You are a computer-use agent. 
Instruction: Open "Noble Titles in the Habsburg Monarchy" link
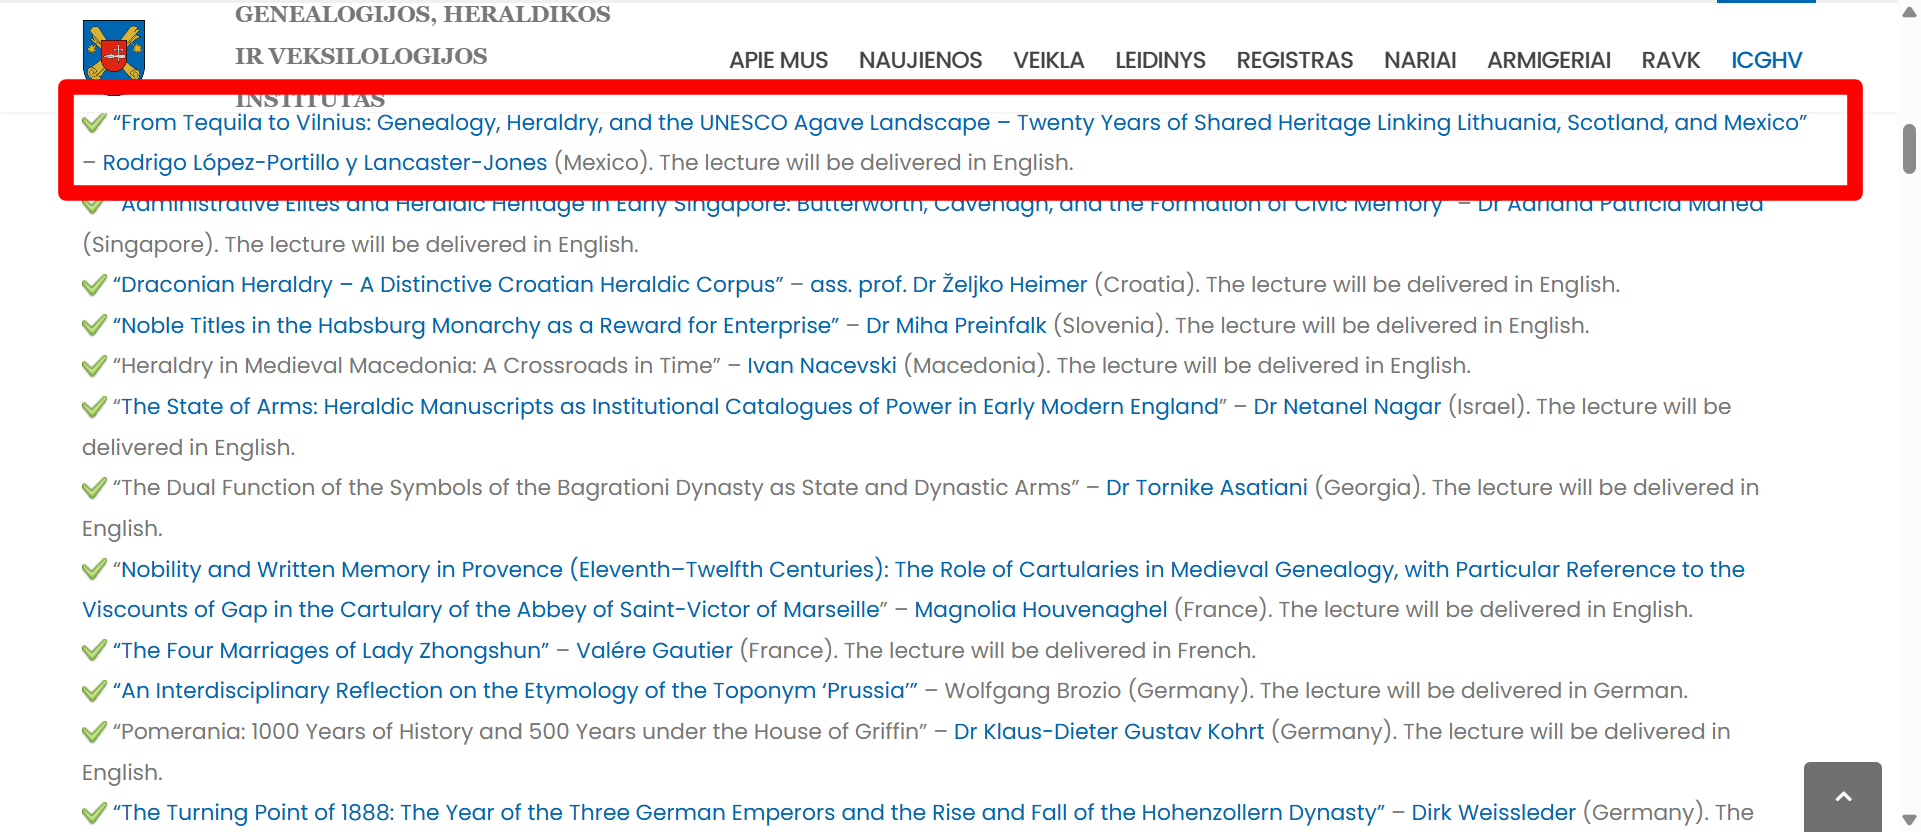click(x=476, y=325)
